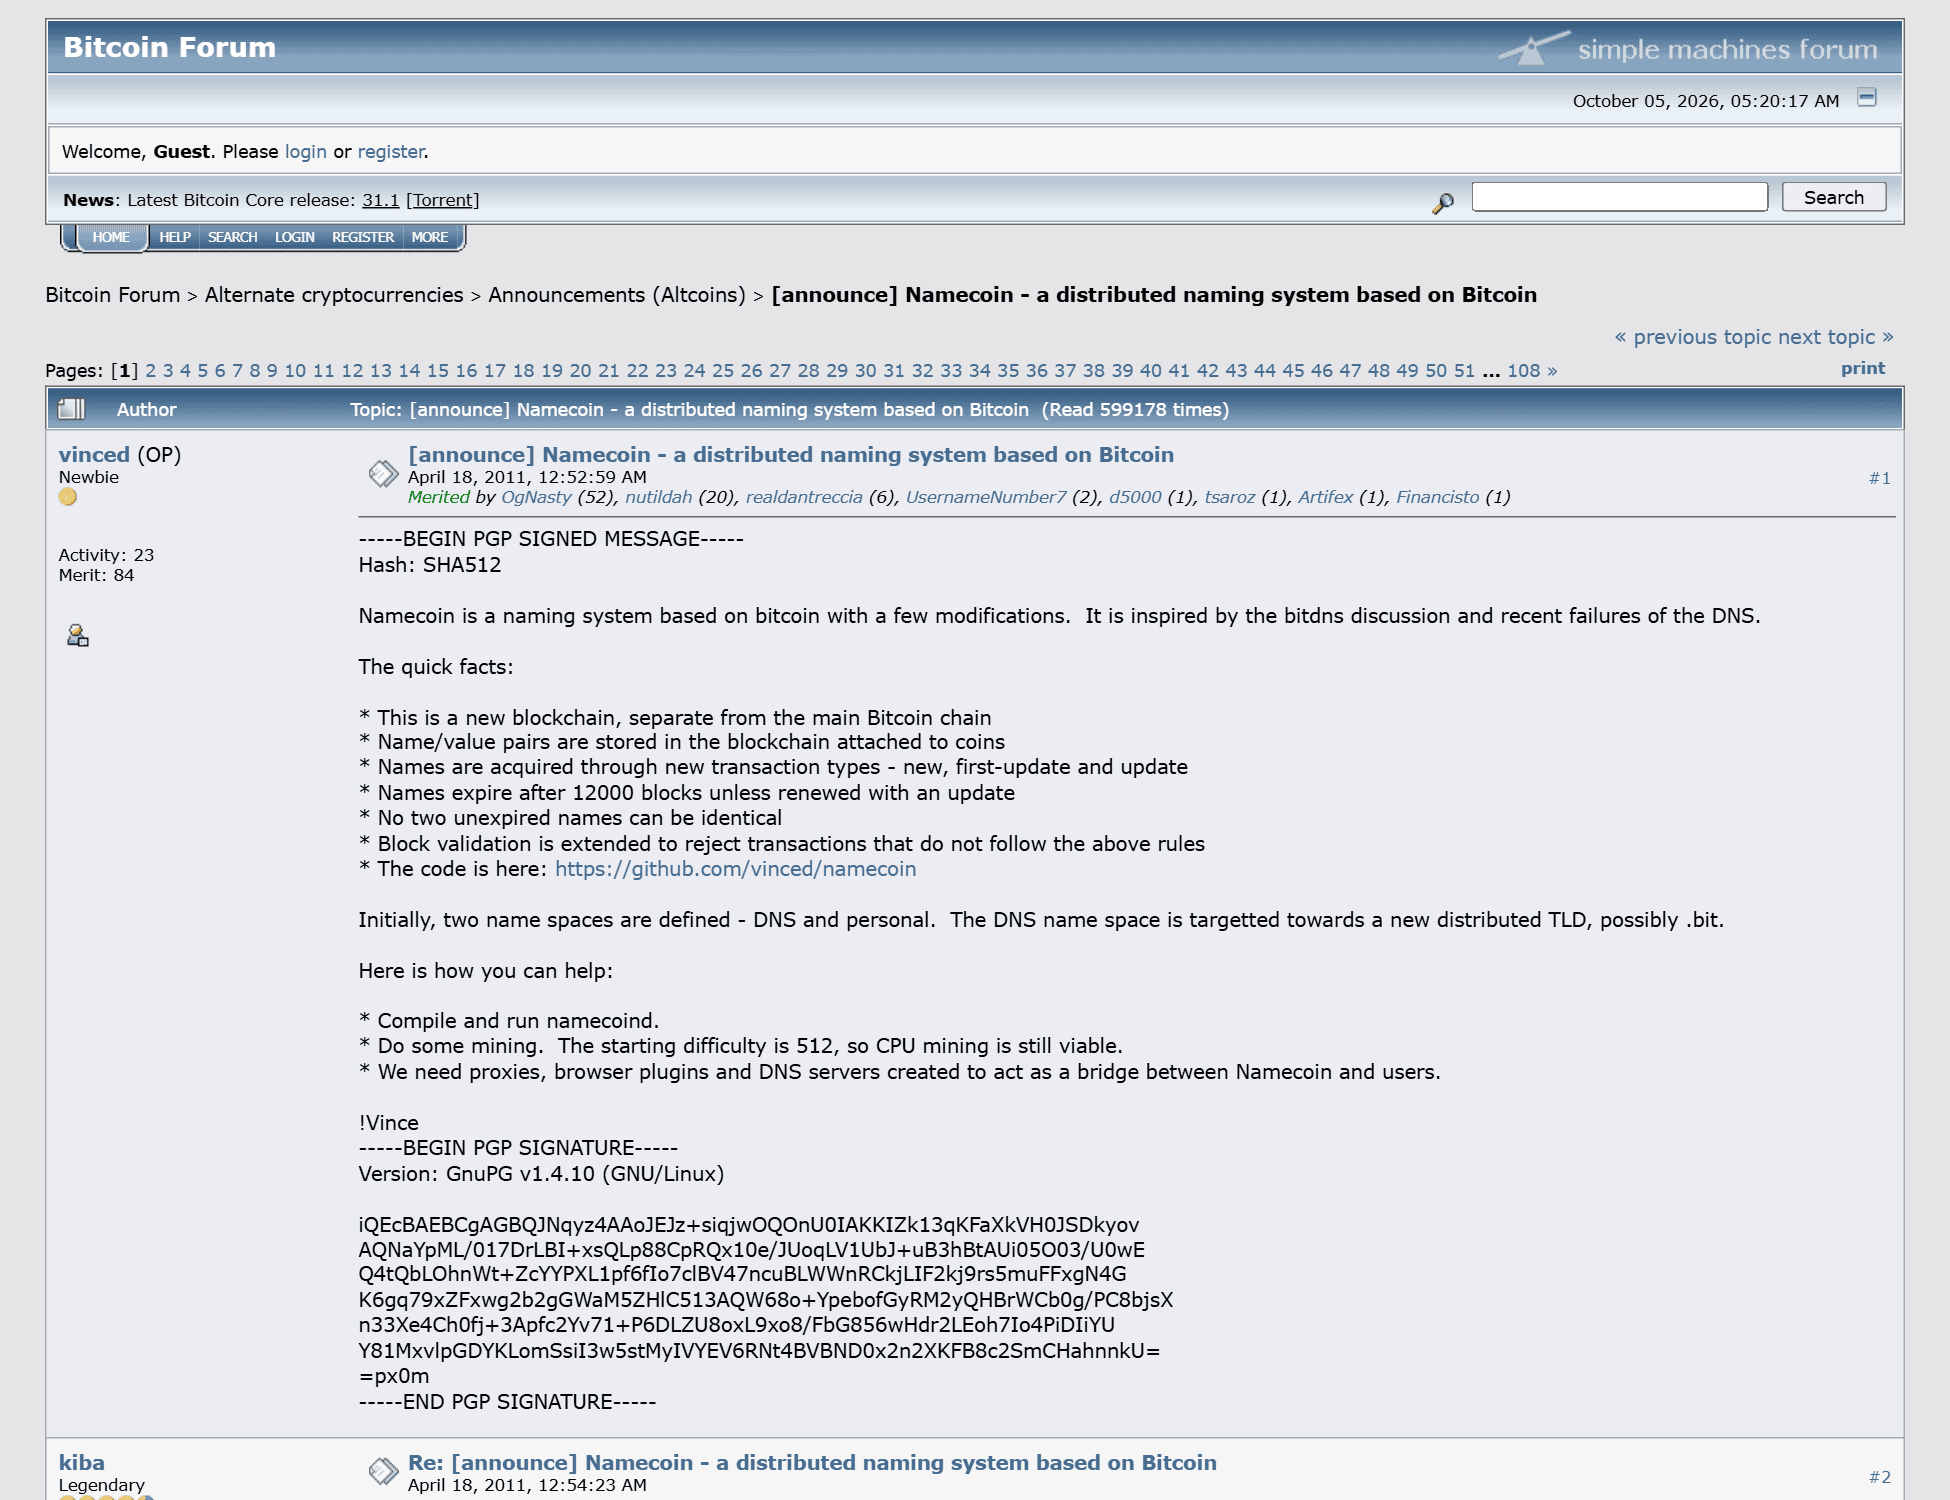Click the post icon beside kiba's reply
1950x1500 pixels.
tap(383, 1471)
